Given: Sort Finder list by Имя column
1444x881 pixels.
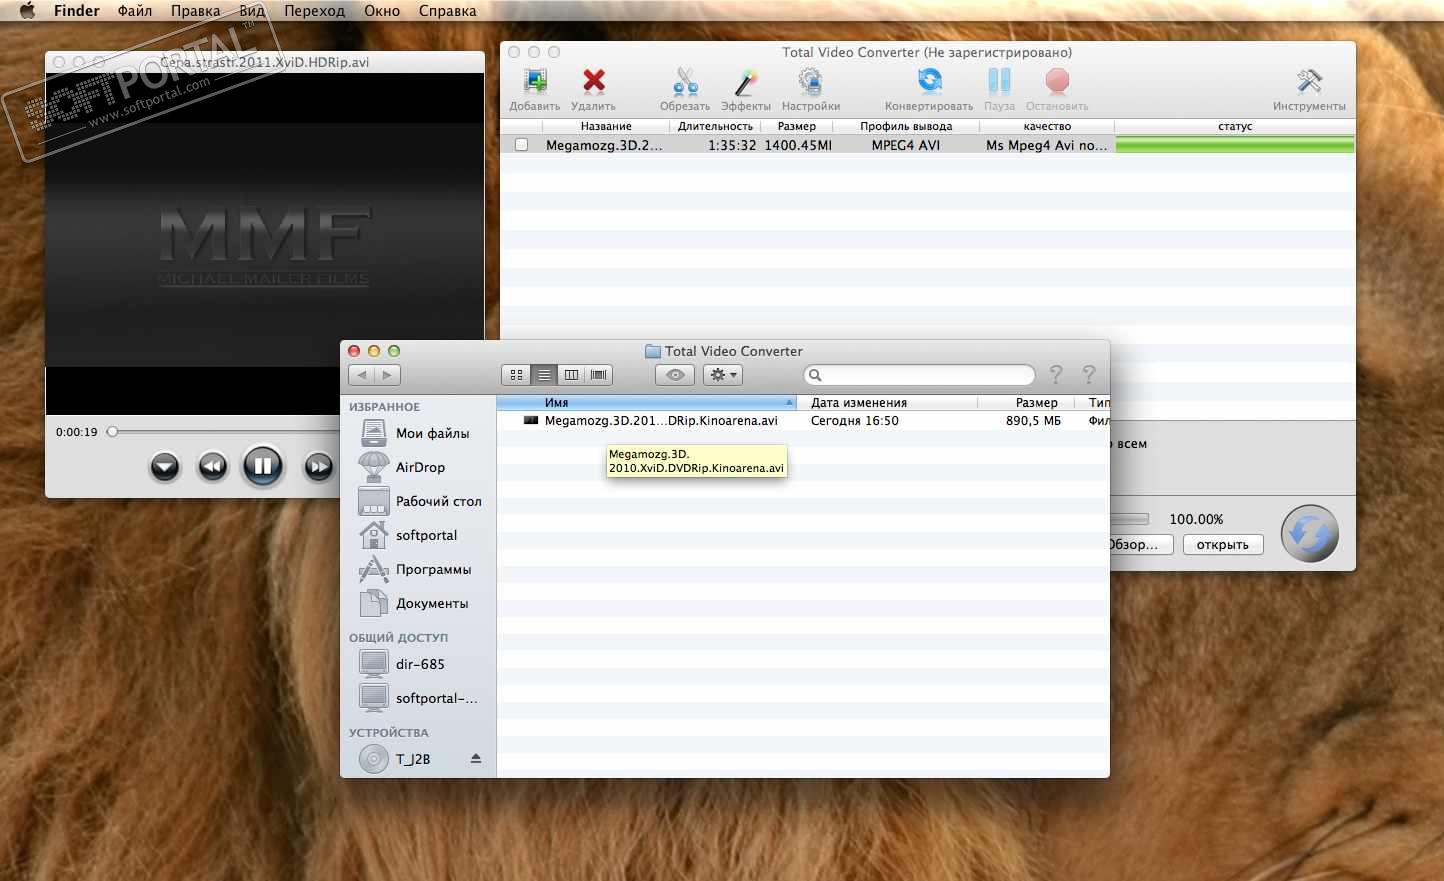Looking at the screenshot, I should [x=647, y=402].
